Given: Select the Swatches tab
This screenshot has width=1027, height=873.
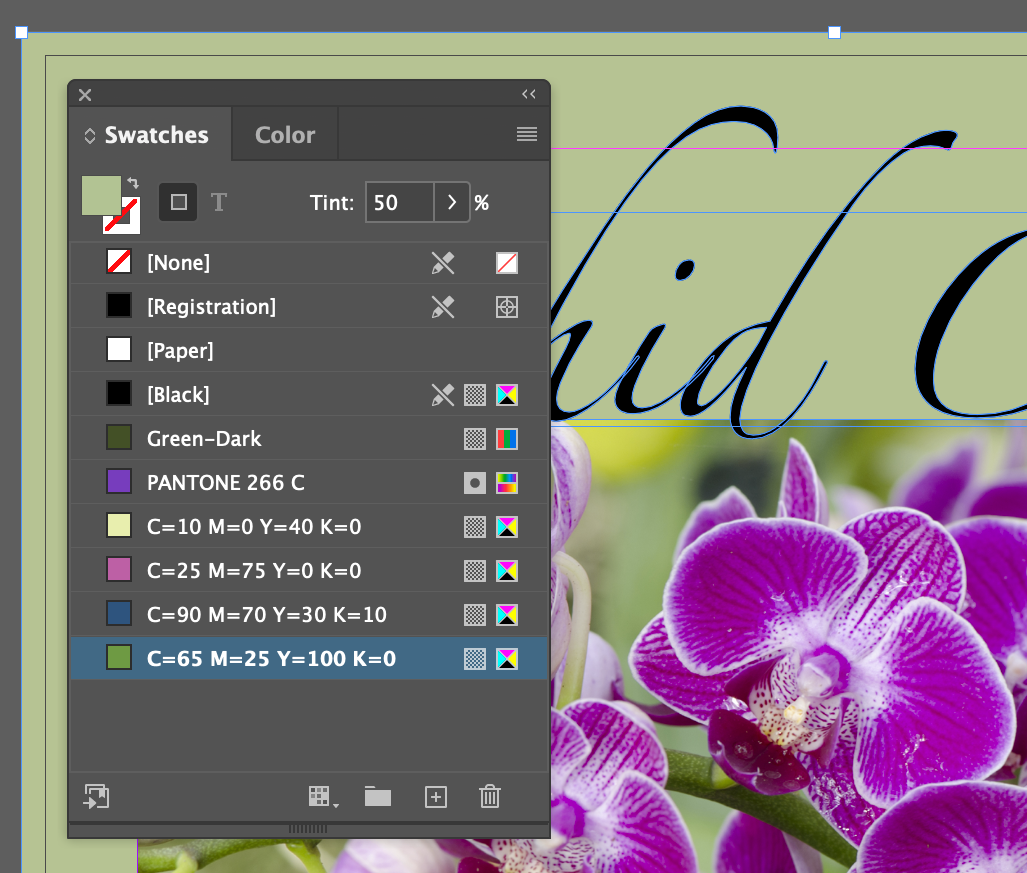Looking at the screenshot, I should 157,135.
